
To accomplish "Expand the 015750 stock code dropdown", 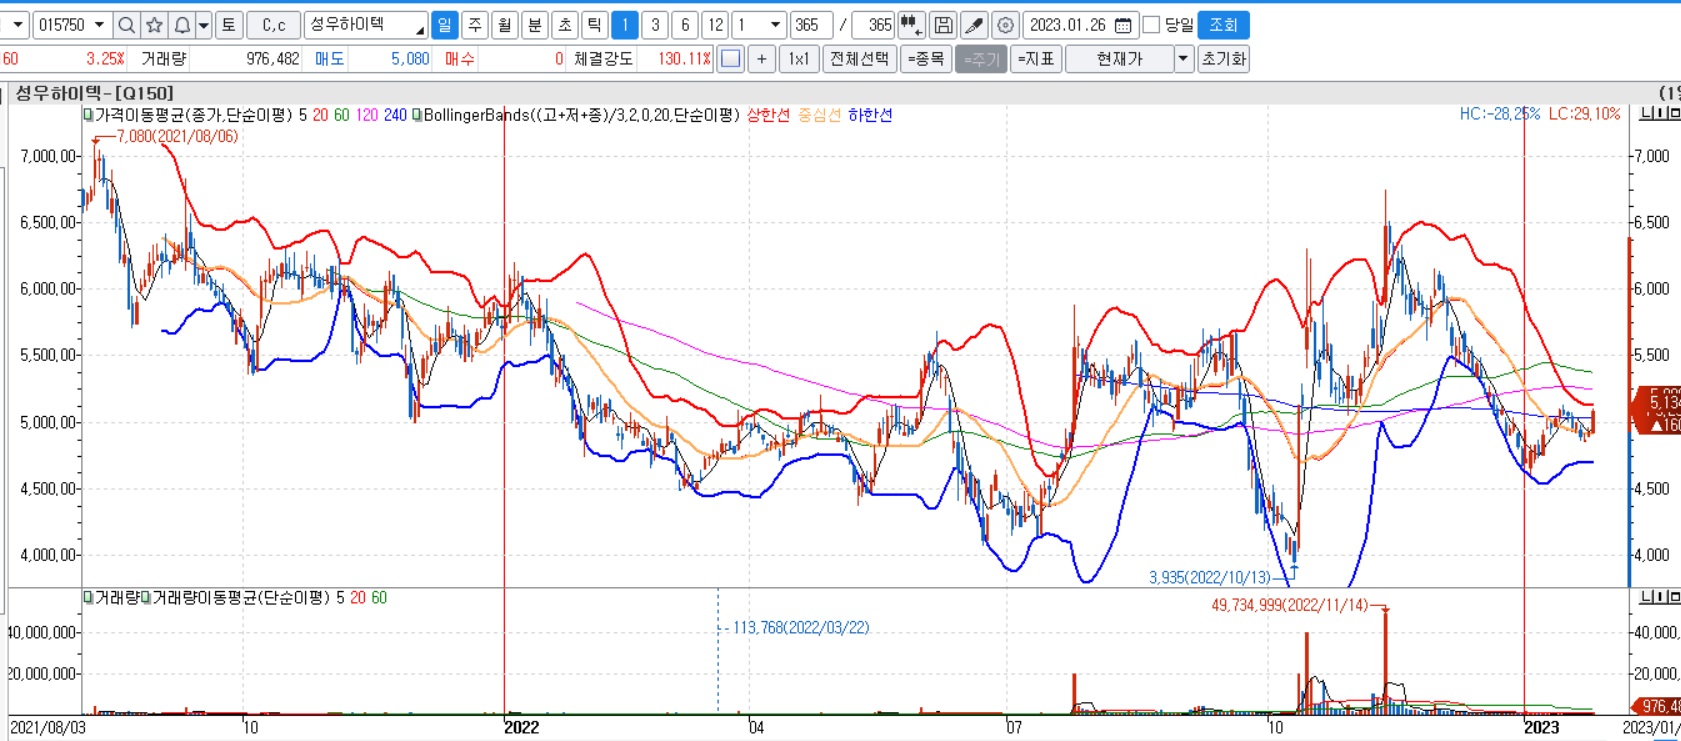I will coord(99,25).
